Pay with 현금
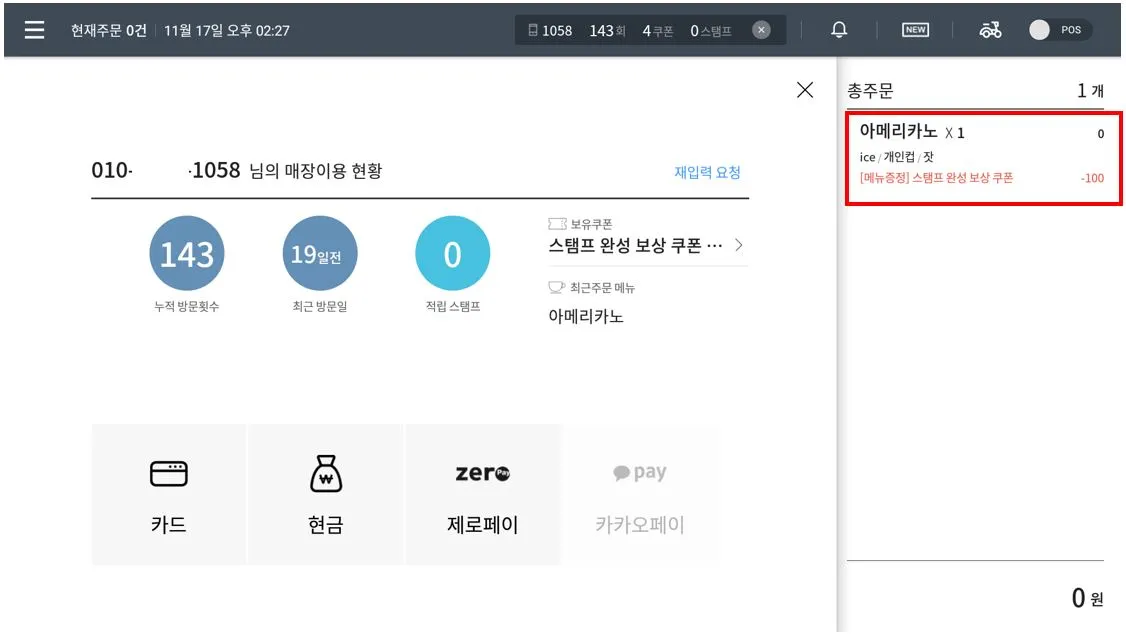The image size is (1126, 635). pos(326,494)
